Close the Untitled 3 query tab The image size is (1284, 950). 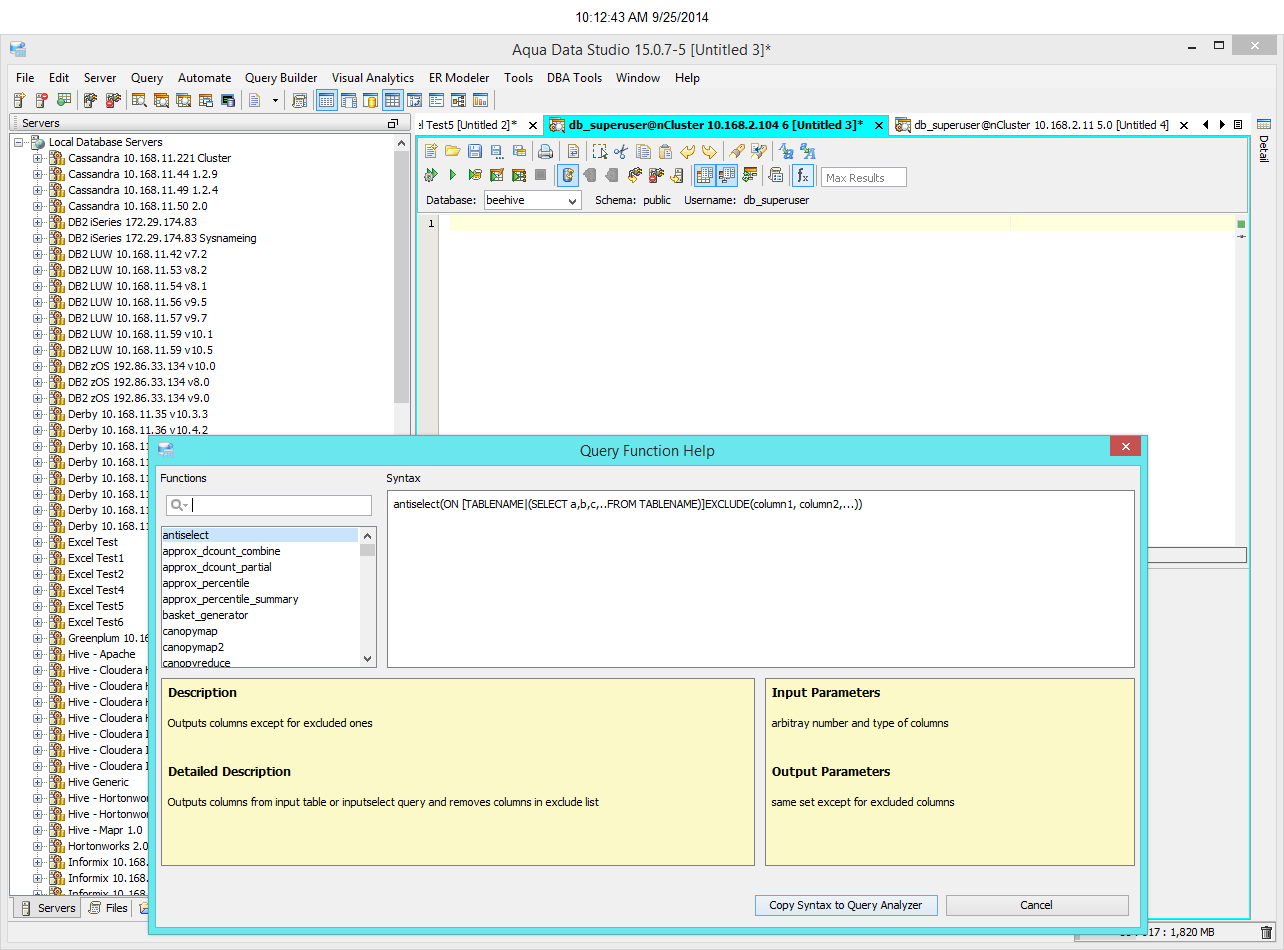878,125
